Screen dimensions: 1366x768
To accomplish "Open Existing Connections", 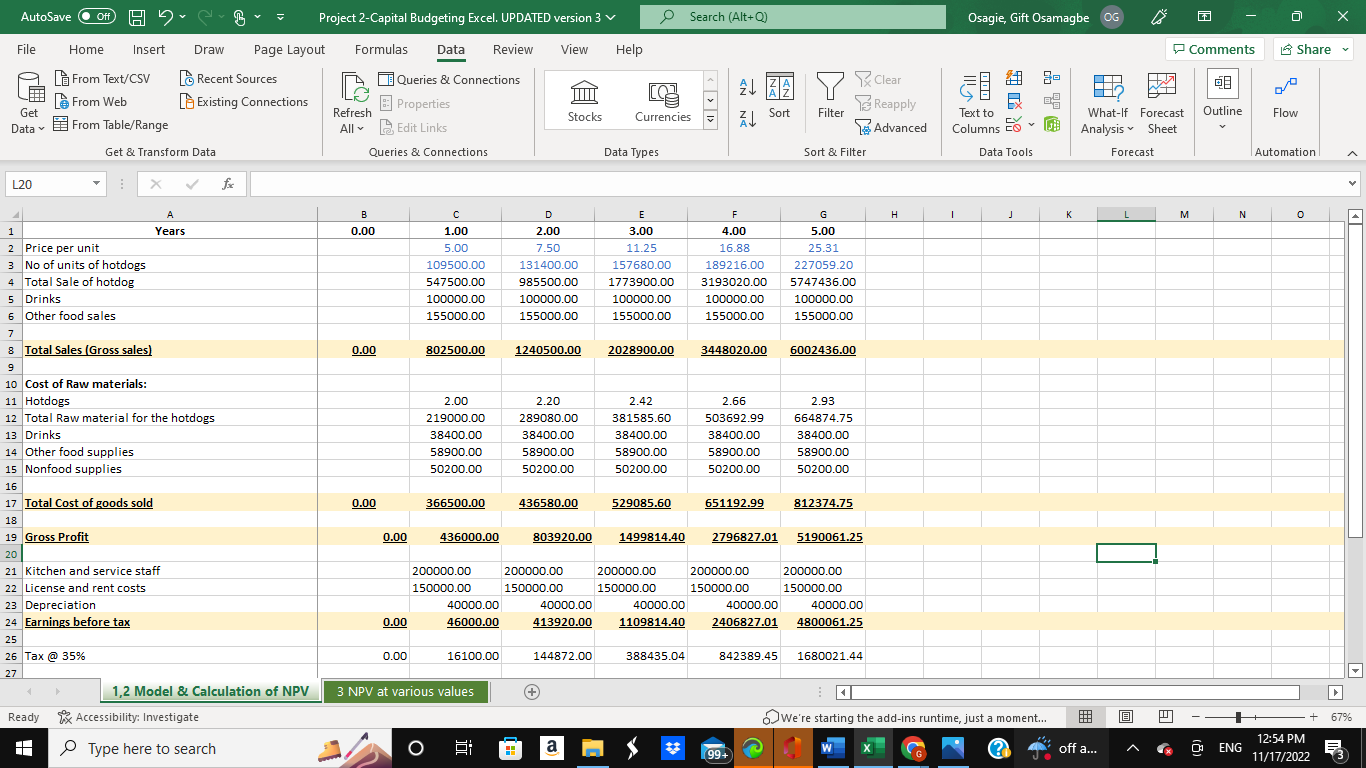I will 243,101.
